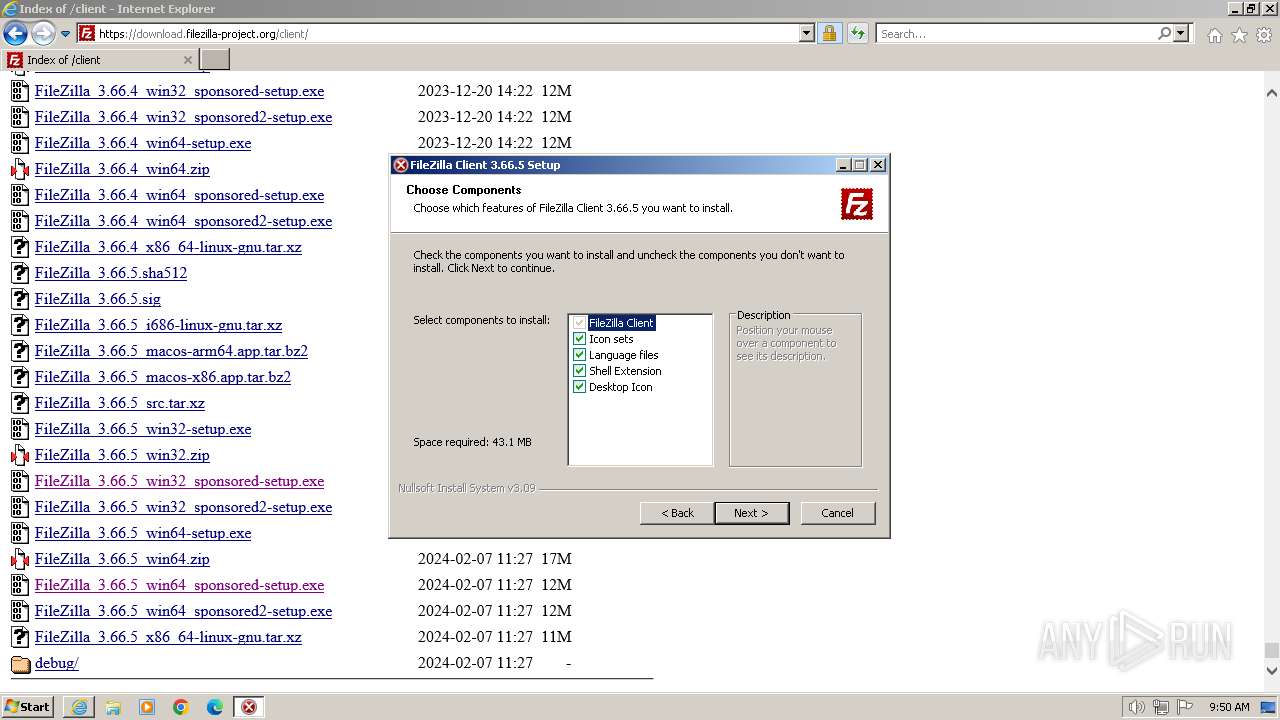Click the setup dialog title-bar icon

(x=401, y=165)
